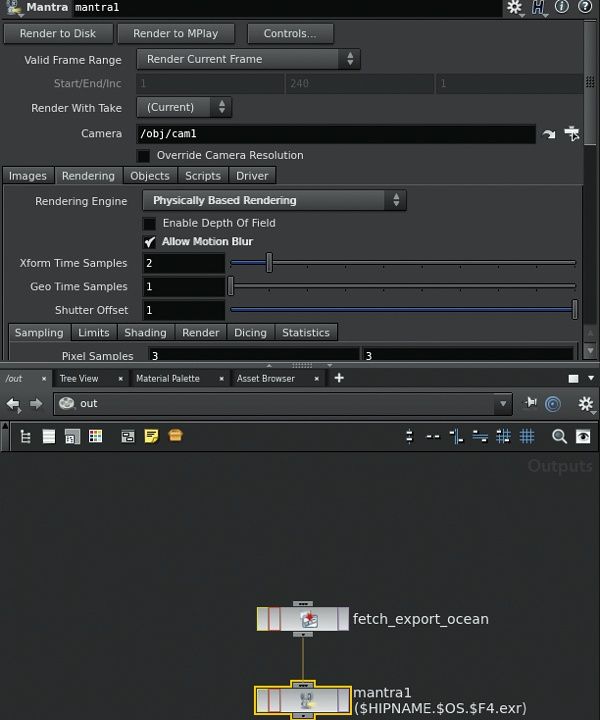Viewport: 600px width, 720px height.
Task: Open the camera operator chooser icon
Action: coord(572,133)
